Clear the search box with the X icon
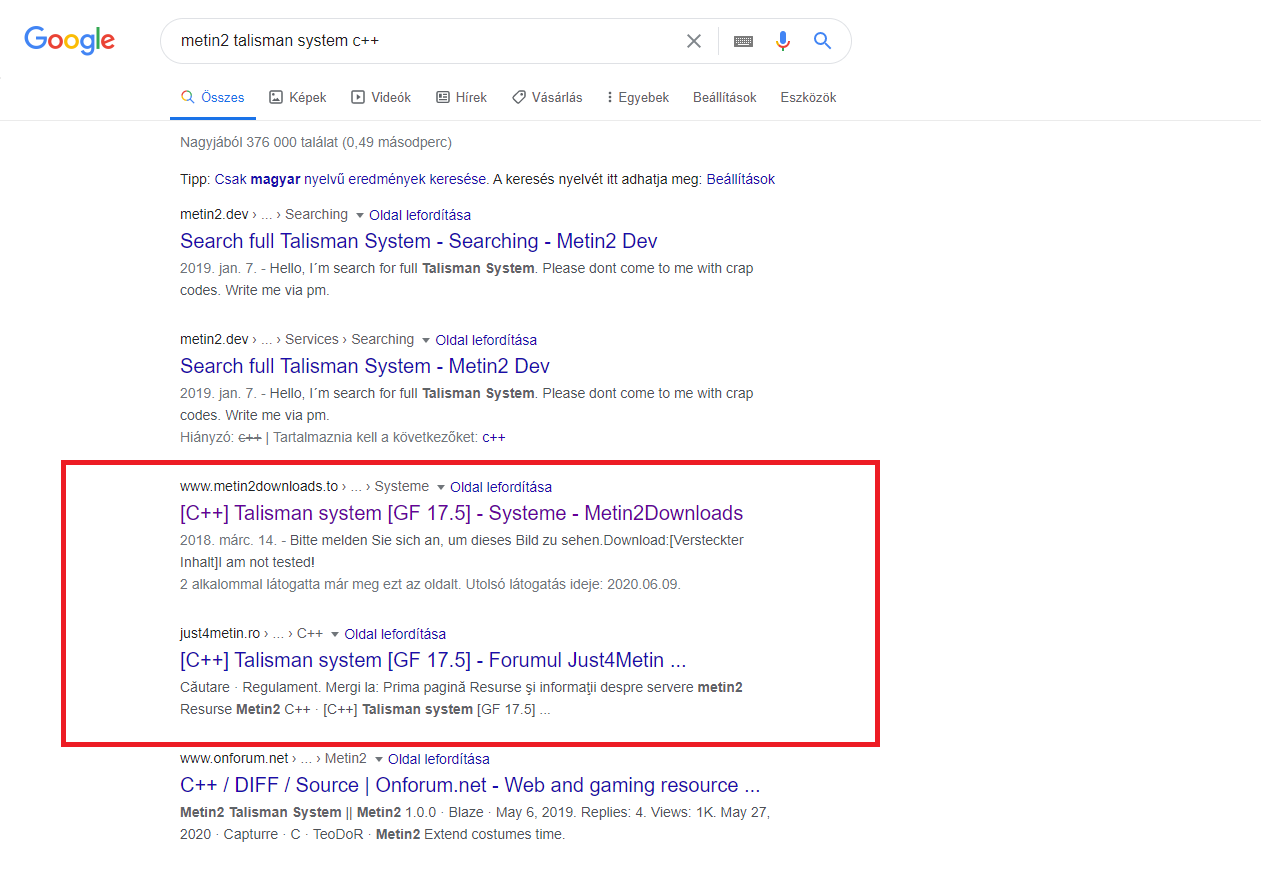 [693, 41]
